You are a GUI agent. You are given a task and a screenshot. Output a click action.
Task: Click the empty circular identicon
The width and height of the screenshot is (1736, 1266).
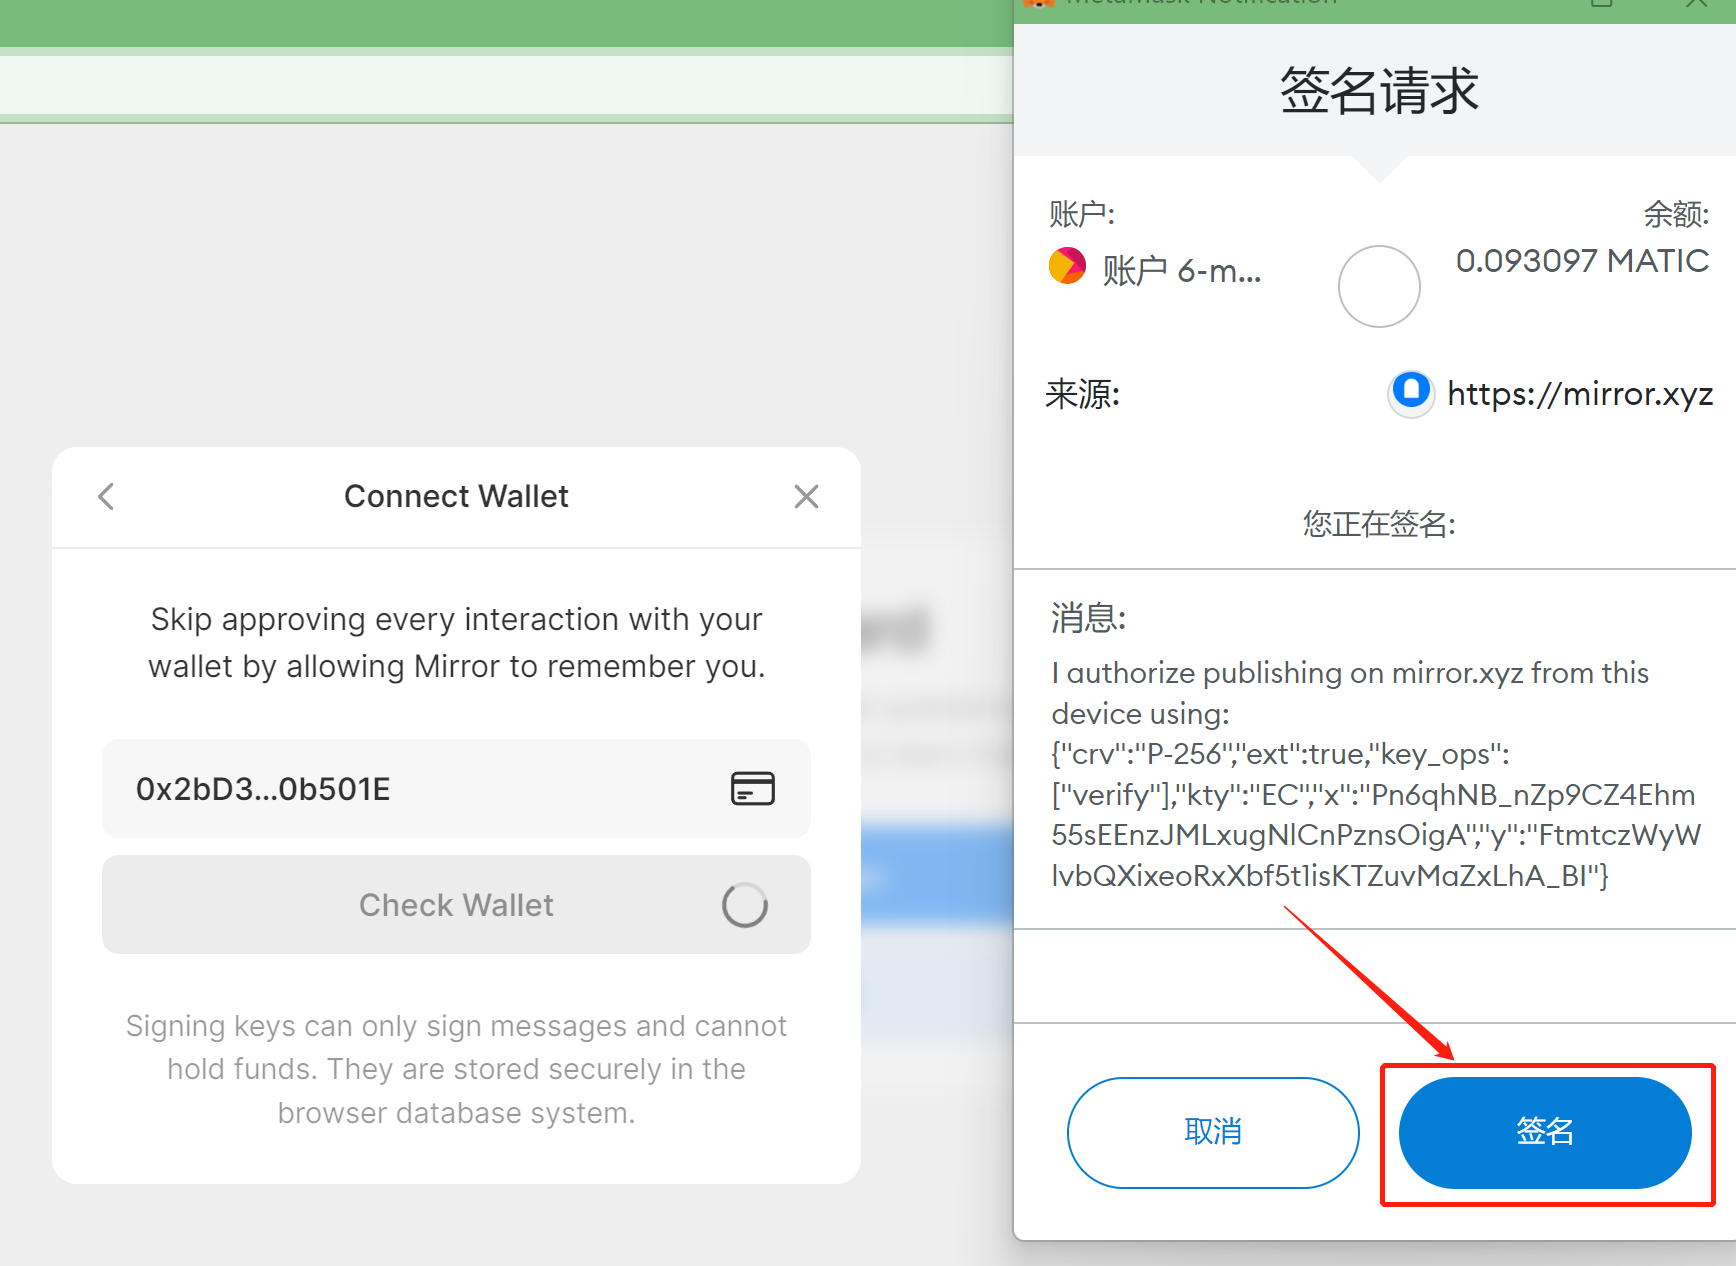[x=1379, y=286]
